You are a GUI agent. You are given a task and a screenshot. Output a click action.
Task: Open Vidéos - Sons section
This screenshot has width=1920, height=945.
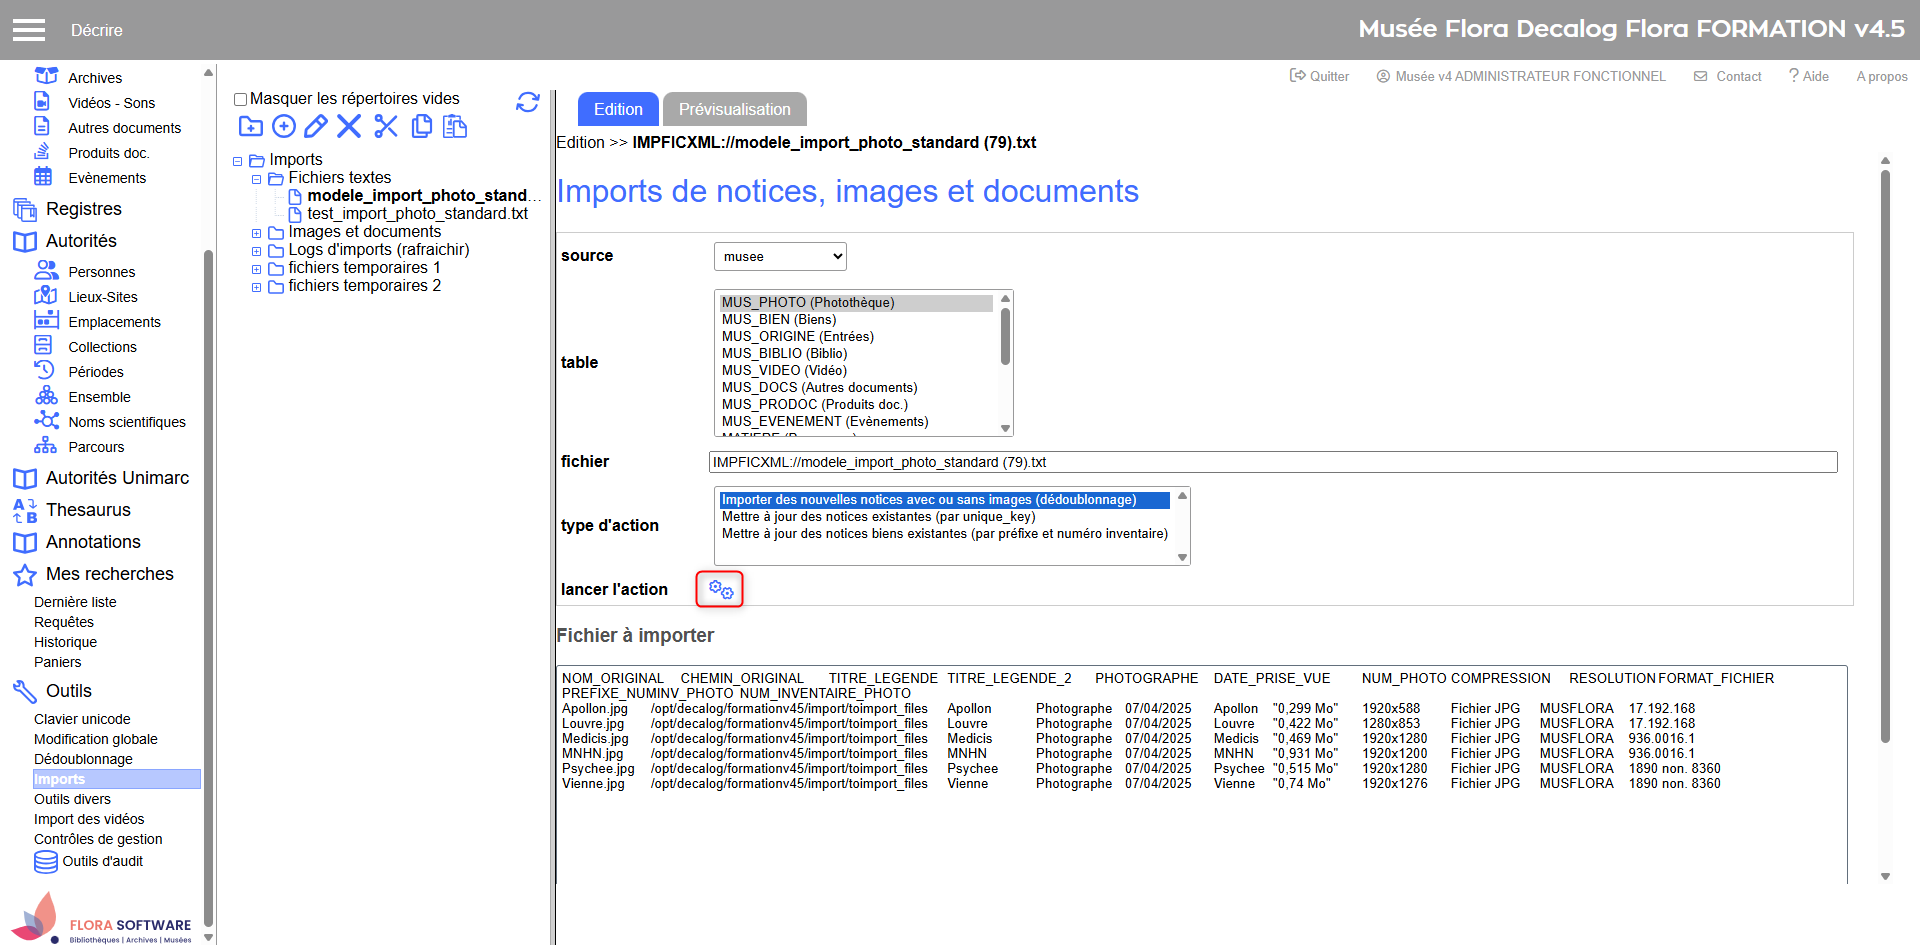point(111,103)
